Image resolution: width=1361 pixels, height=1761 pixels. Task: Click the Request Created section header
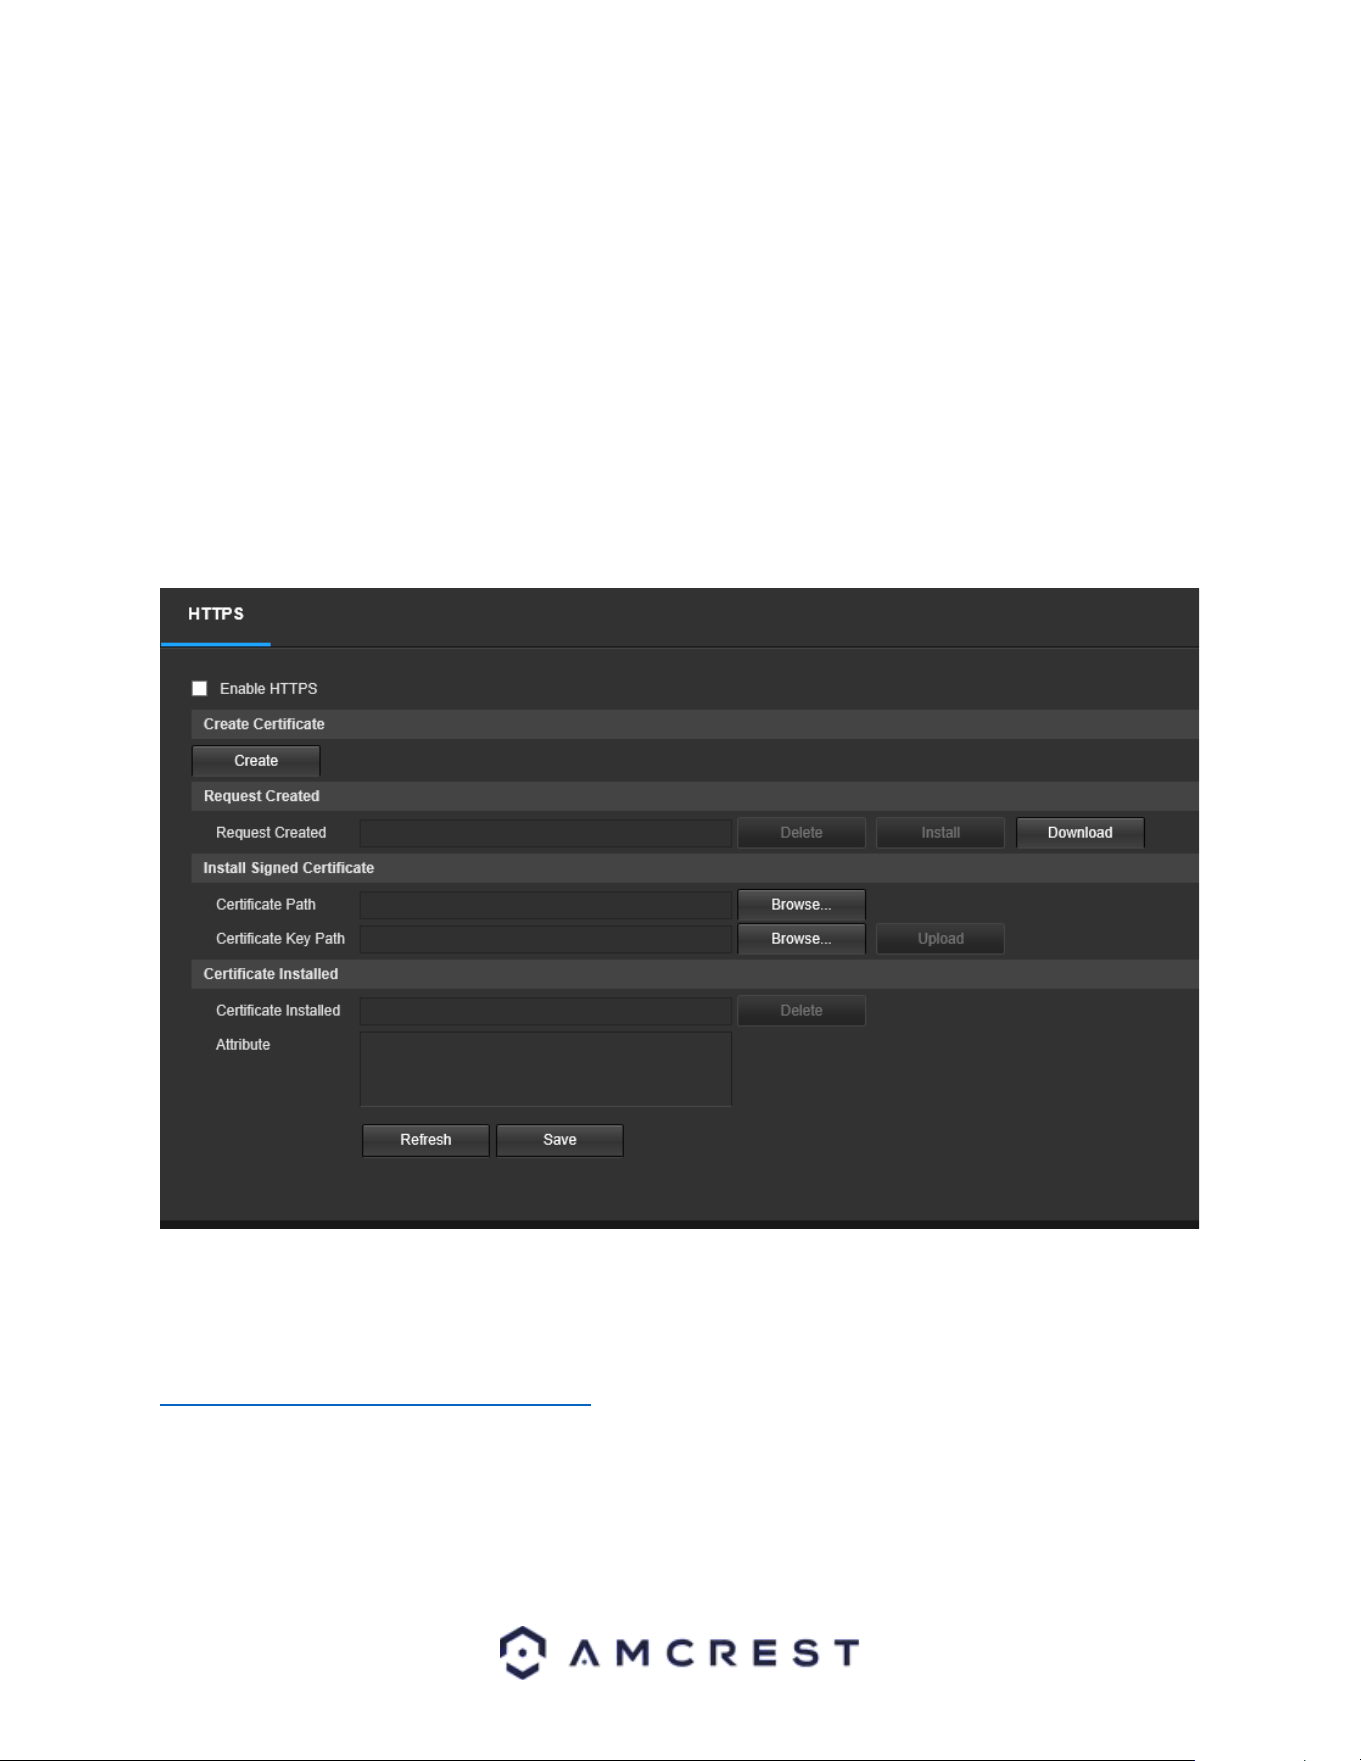click(x=695, y=796)
